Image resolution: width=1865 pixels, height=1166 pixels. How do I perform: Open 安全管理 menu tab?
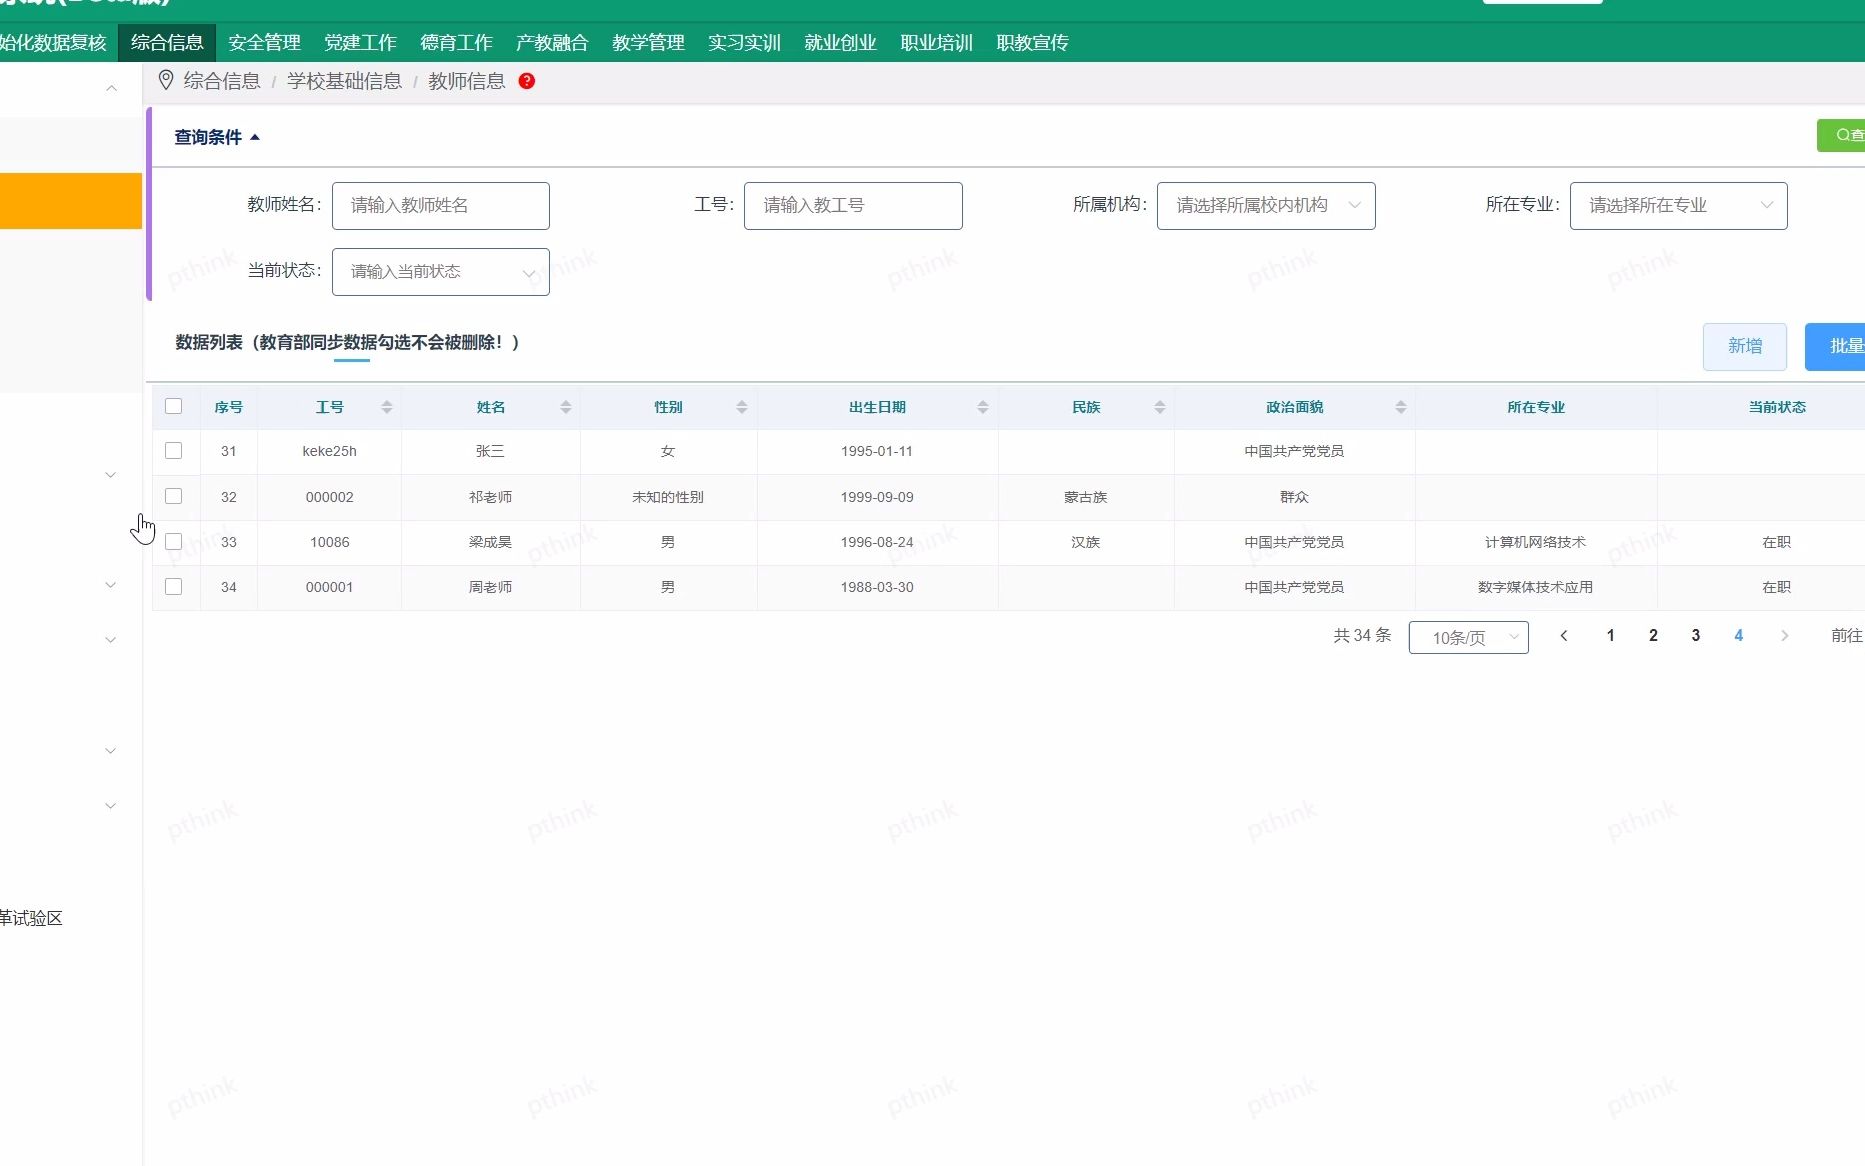tap(264, 43)
